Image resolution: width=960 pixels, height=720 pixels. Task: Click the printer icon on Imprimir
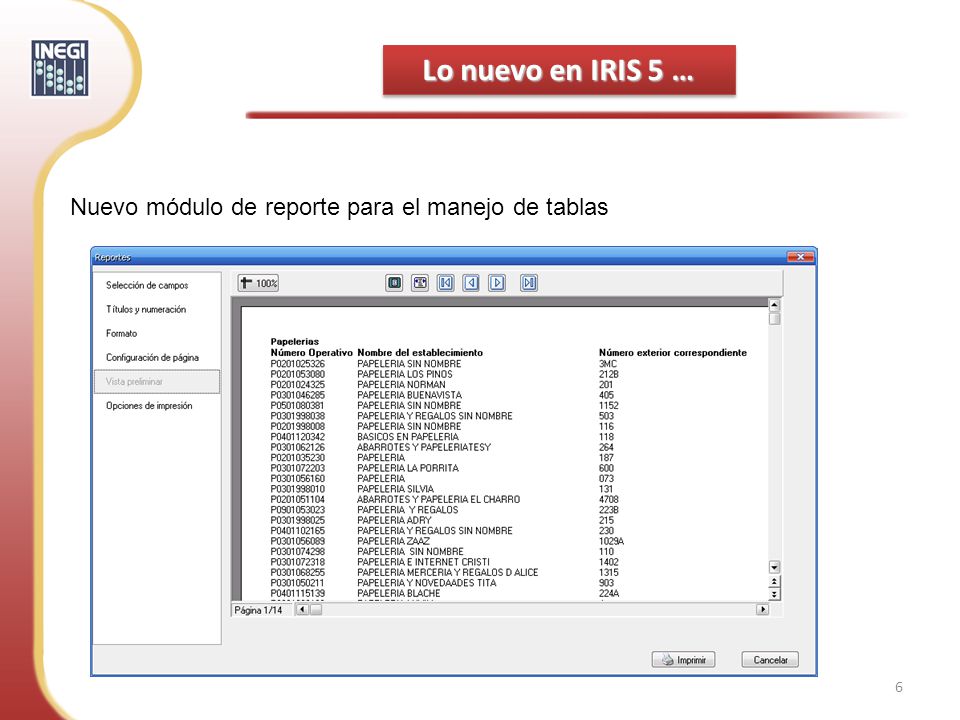tap(667, 660)
